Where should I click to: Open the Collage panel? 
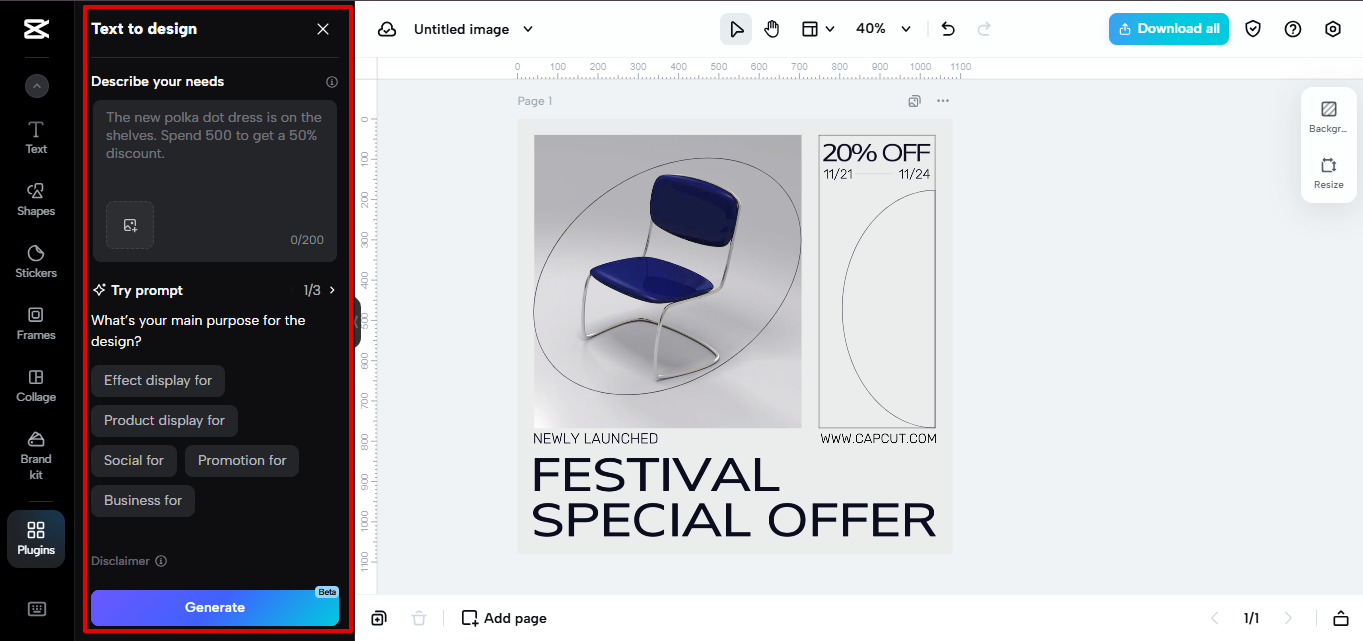(35, 385)
